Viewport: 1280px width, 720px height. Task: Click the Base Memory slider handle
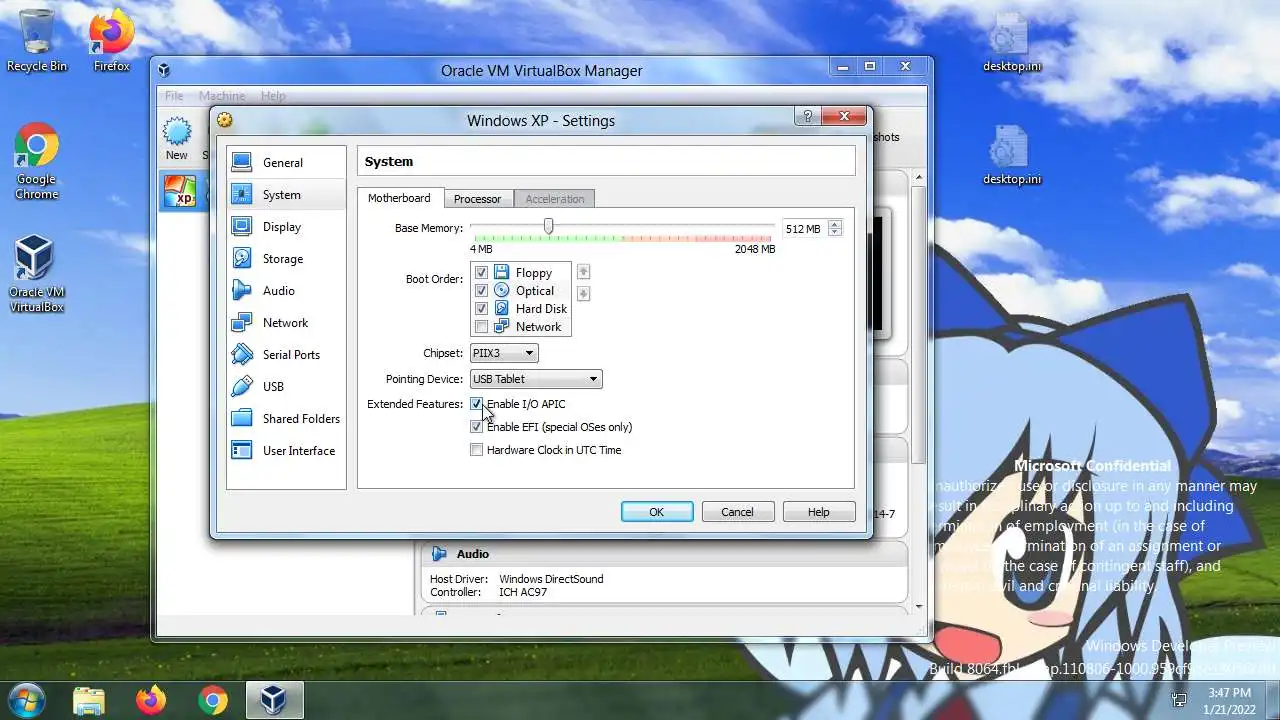tap(548, 227)
